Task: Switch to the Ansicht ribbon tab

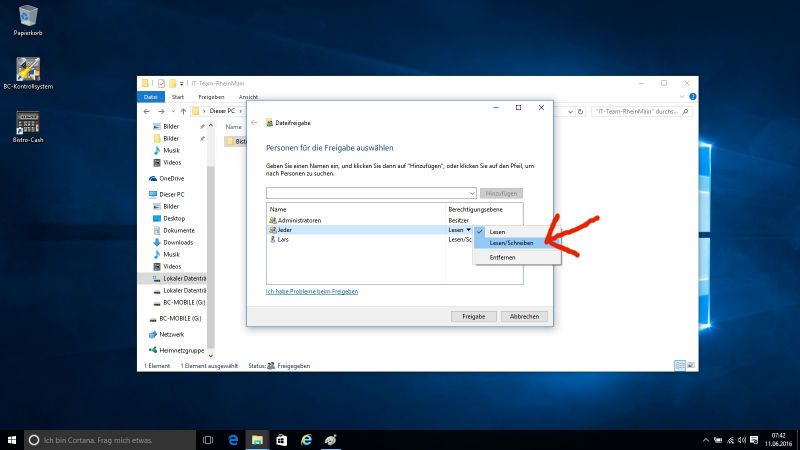Action: (248, 97)
